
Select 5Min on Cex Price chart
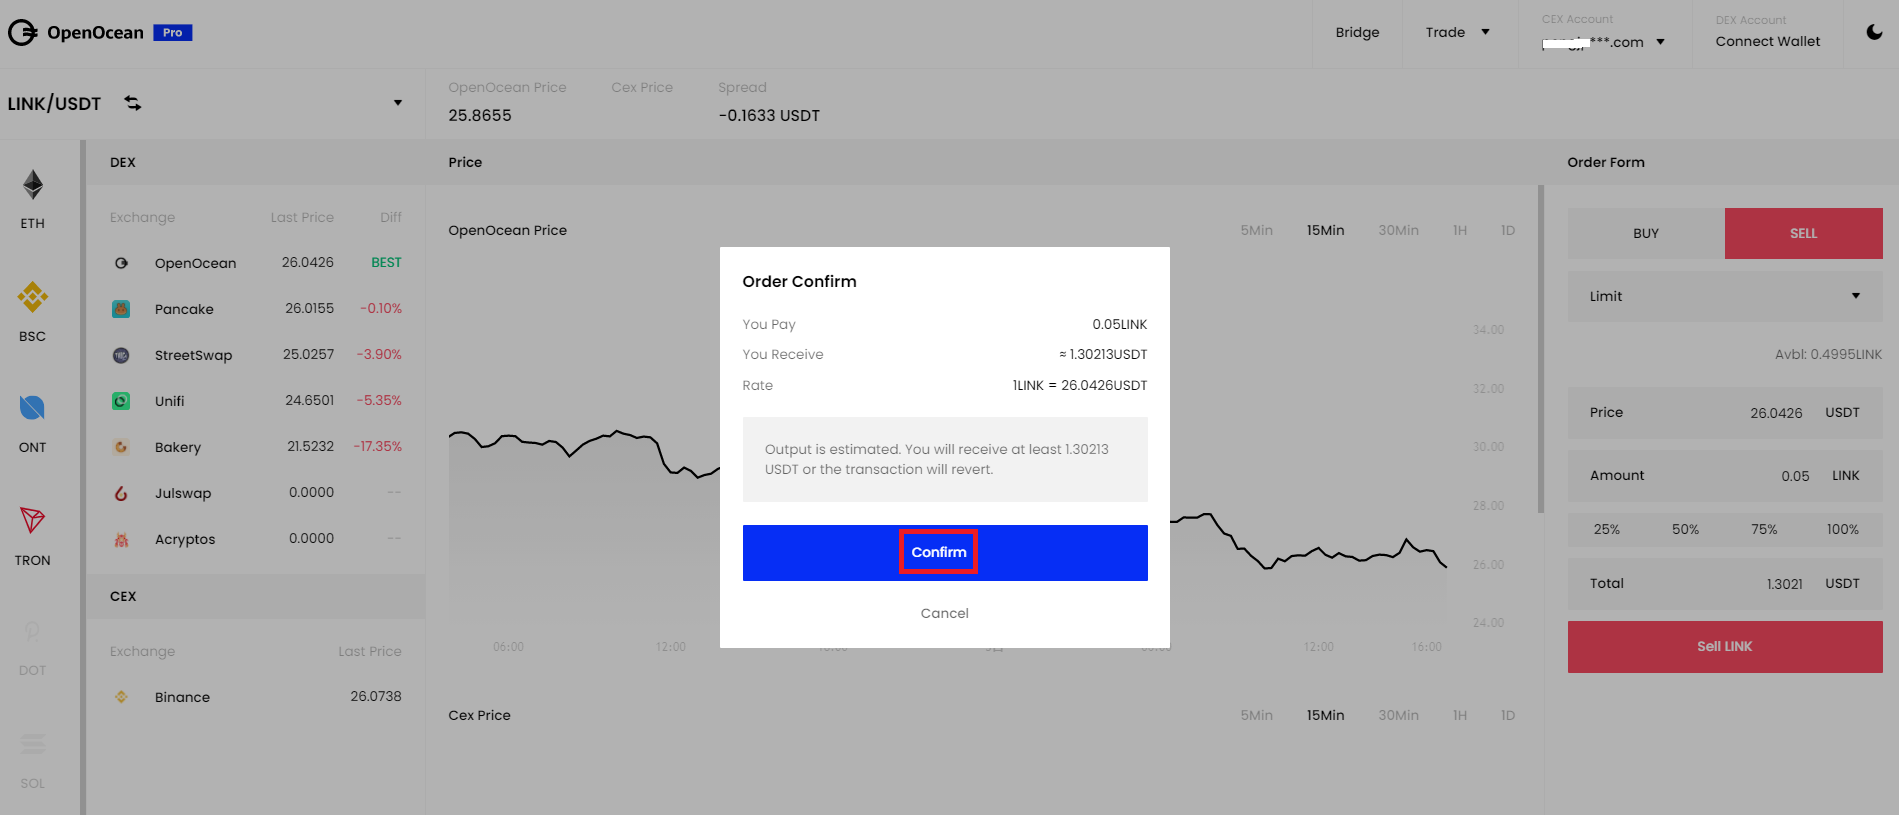click(x=1256, y=715)
